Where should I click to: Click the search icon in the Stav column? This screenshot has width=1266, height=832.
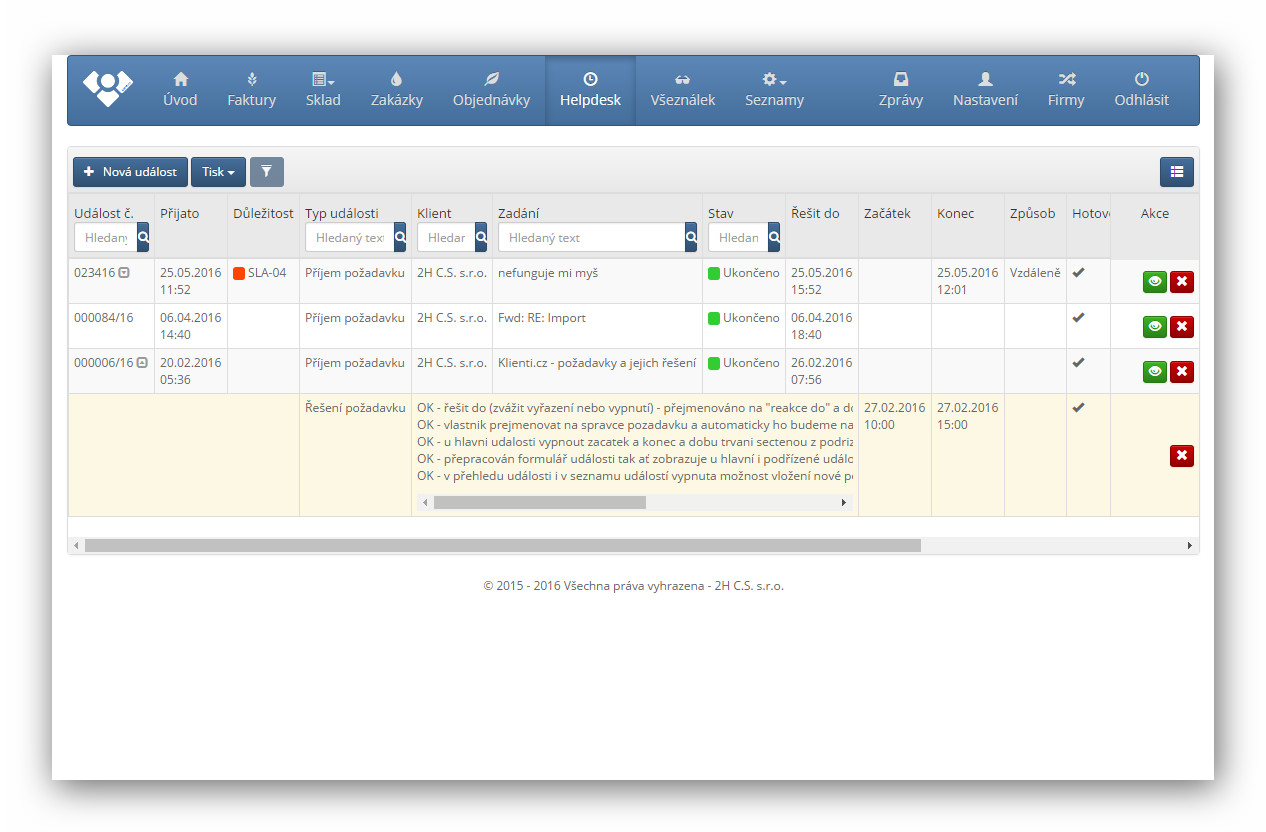pyautogui.click(x=773, y=238)
